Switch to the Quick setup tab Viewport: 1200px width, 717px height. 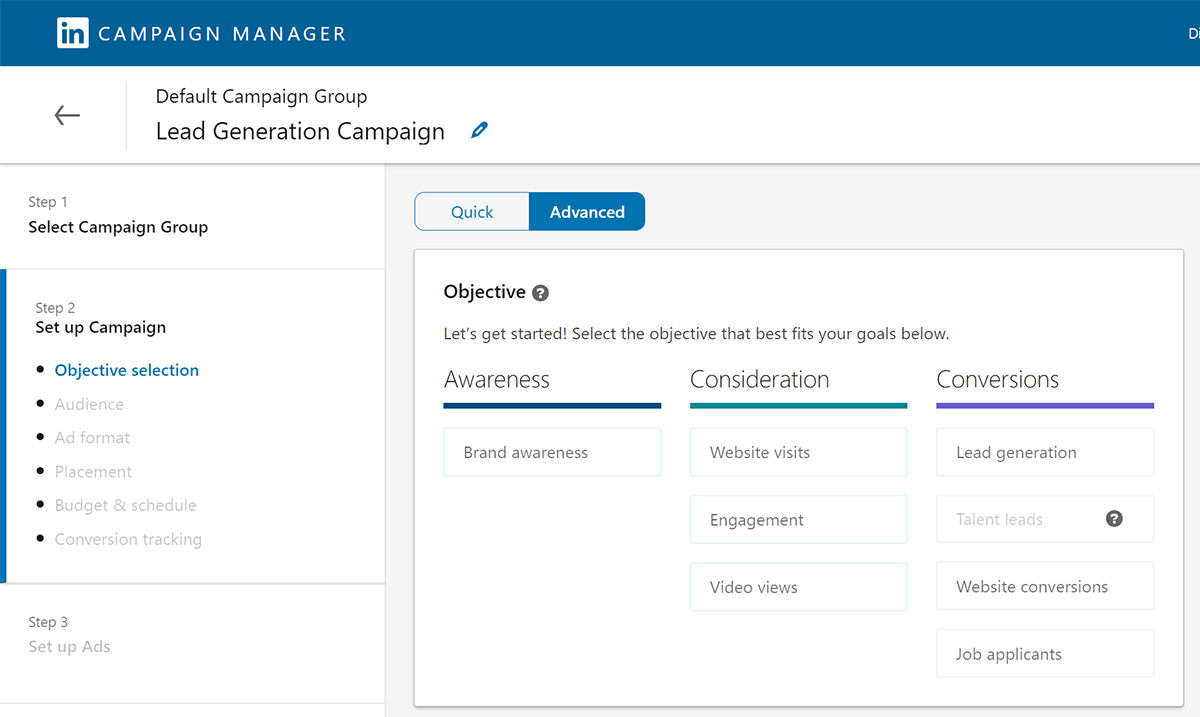(472, 211)
